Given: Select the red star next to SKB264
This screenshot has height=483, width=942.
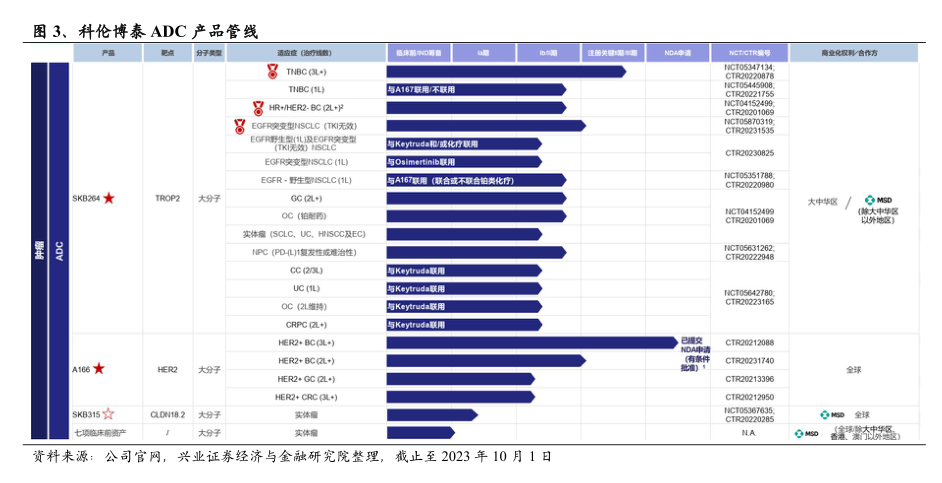Looking at the screenshot, I should coord(109,198).
